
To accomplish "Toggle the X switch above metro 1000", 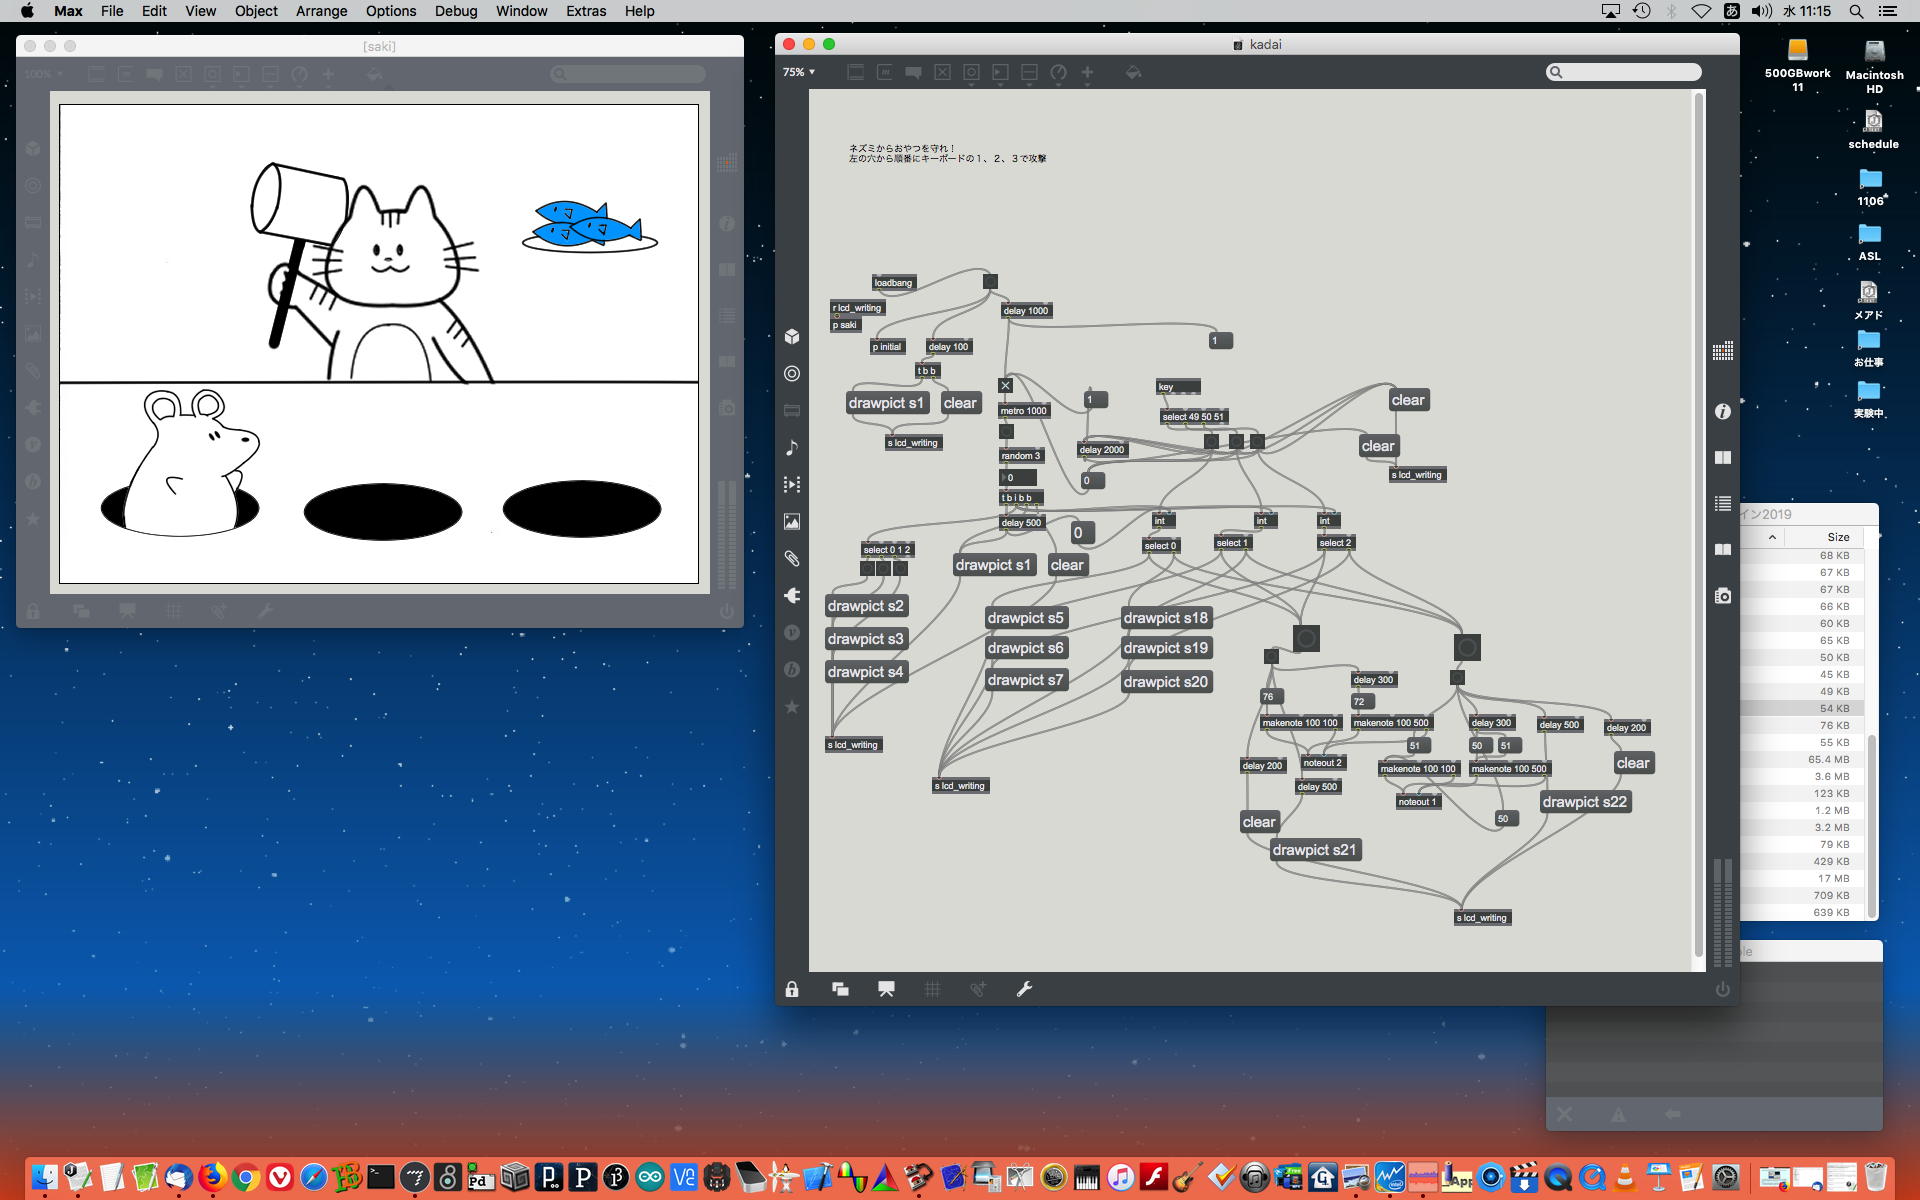I will (1006, 386).
